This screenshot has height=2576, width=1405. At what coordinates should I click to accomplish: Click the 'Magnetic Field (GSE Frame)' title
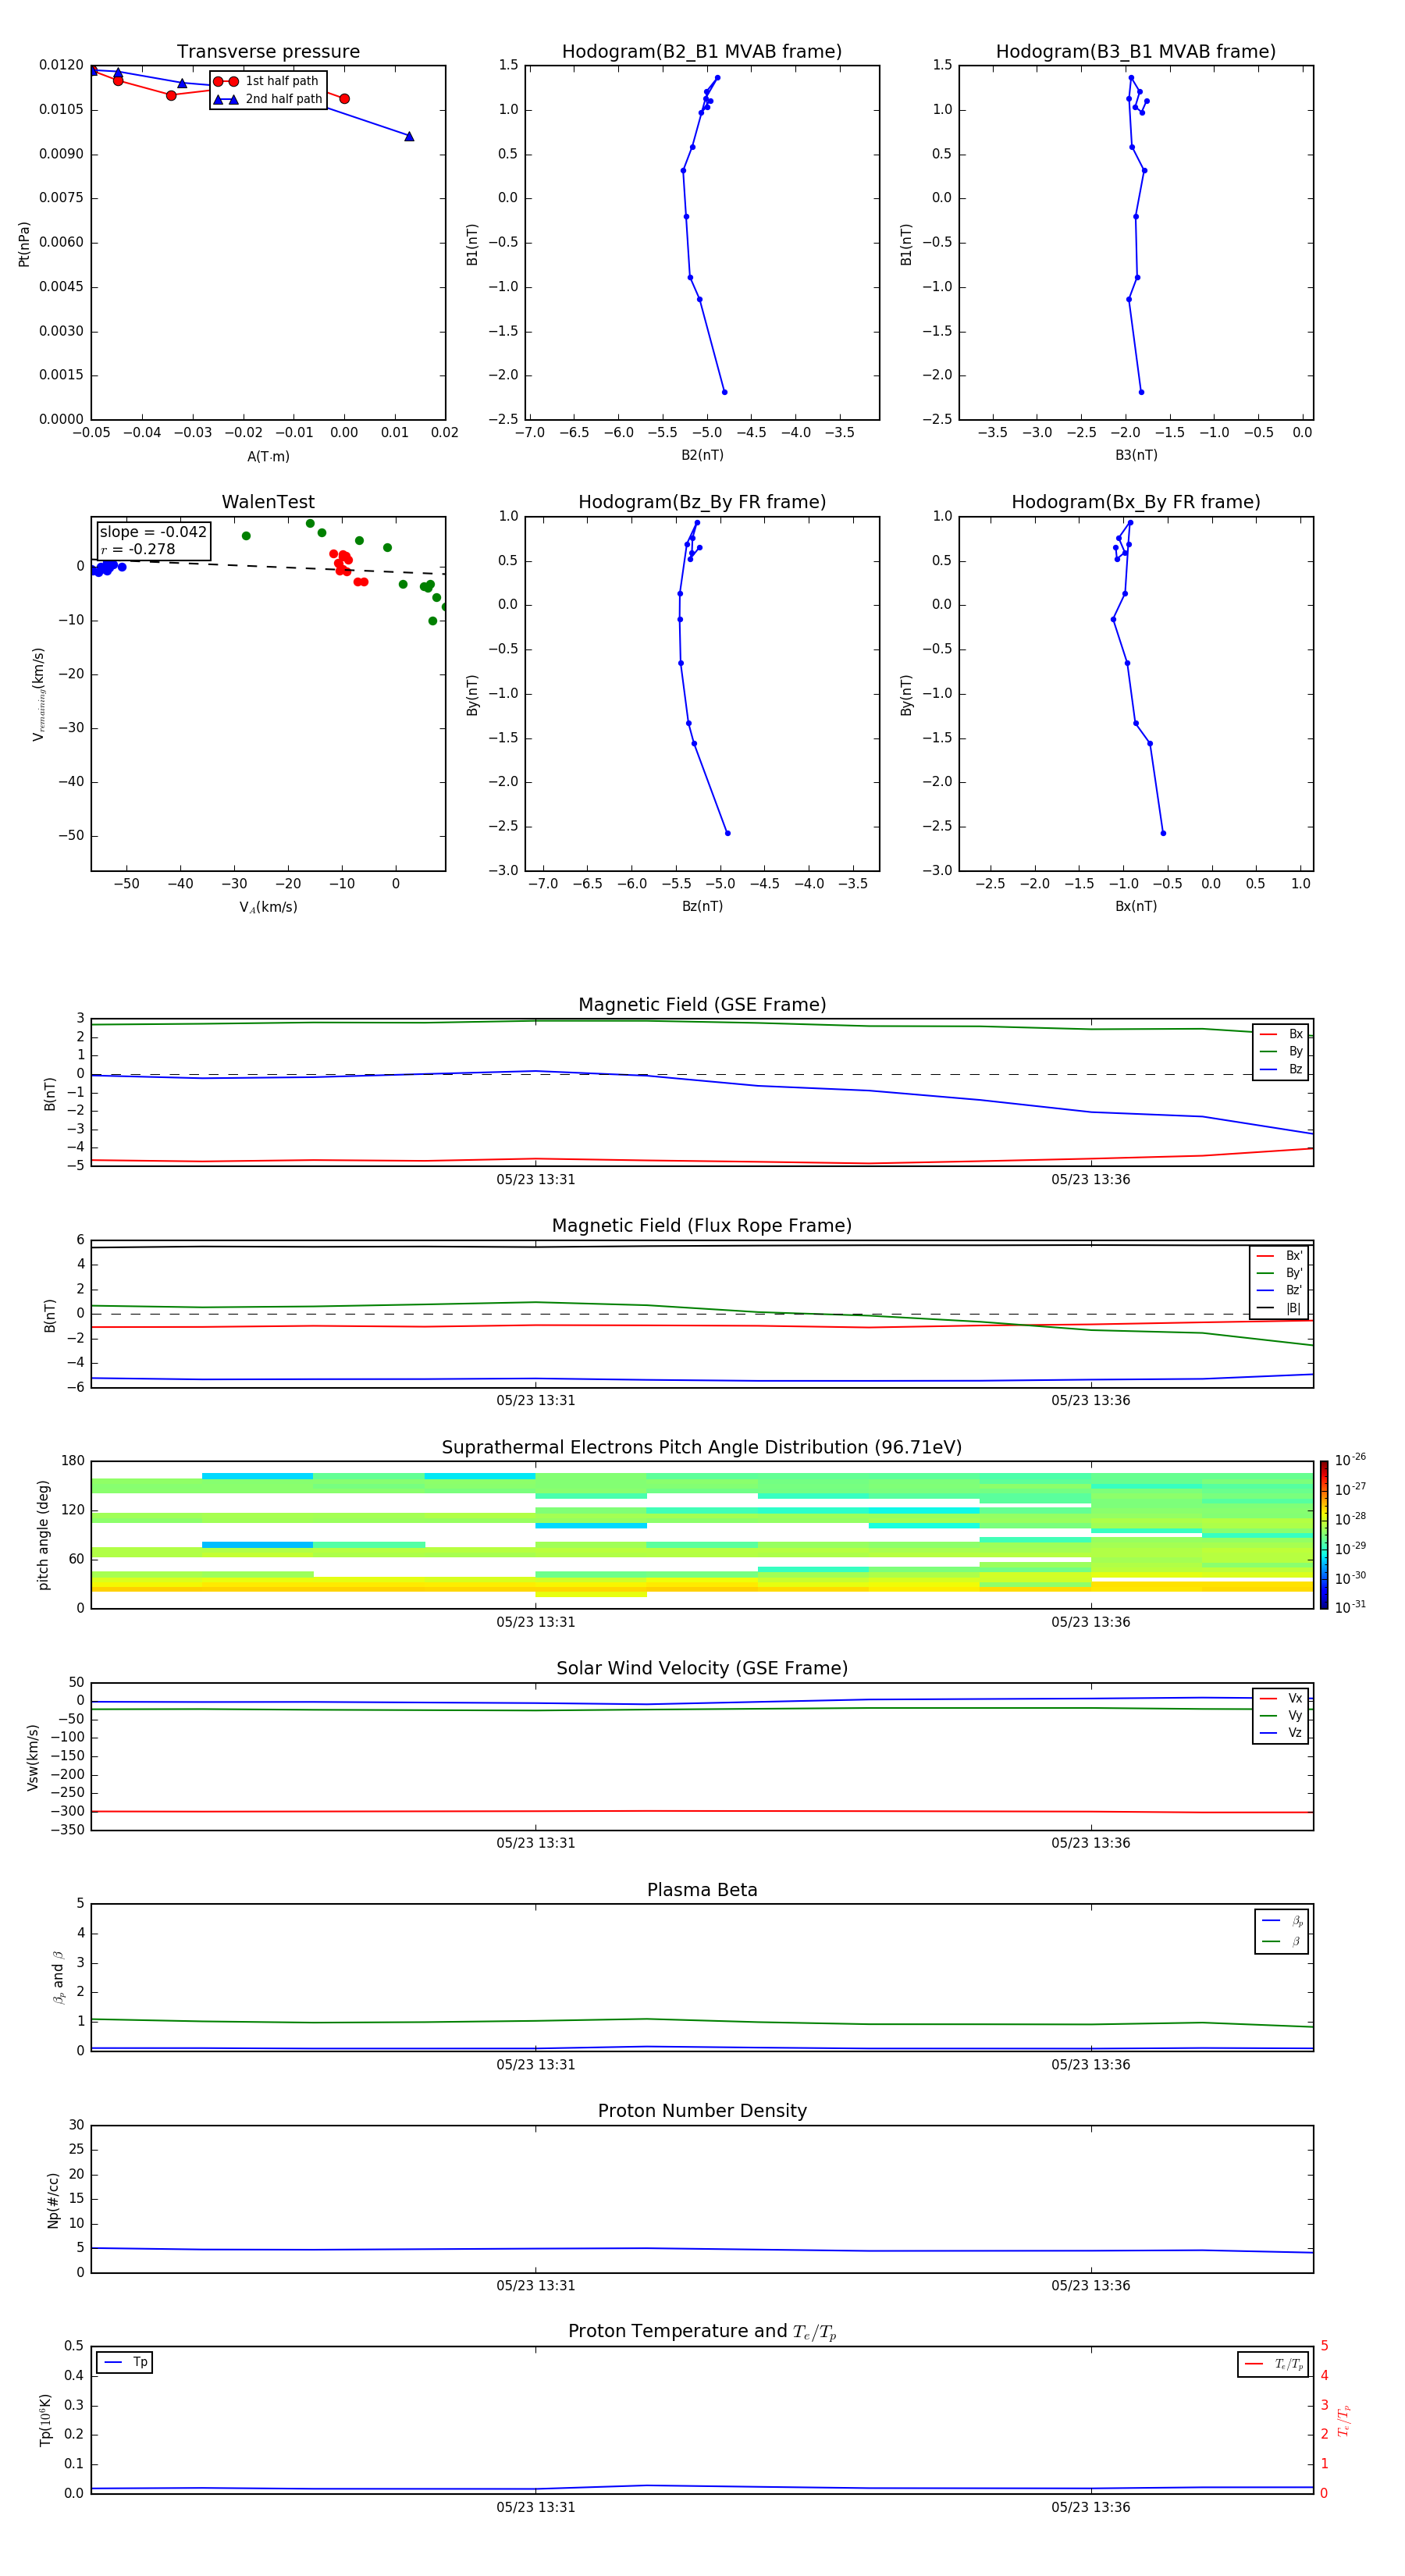point(702,1005)
